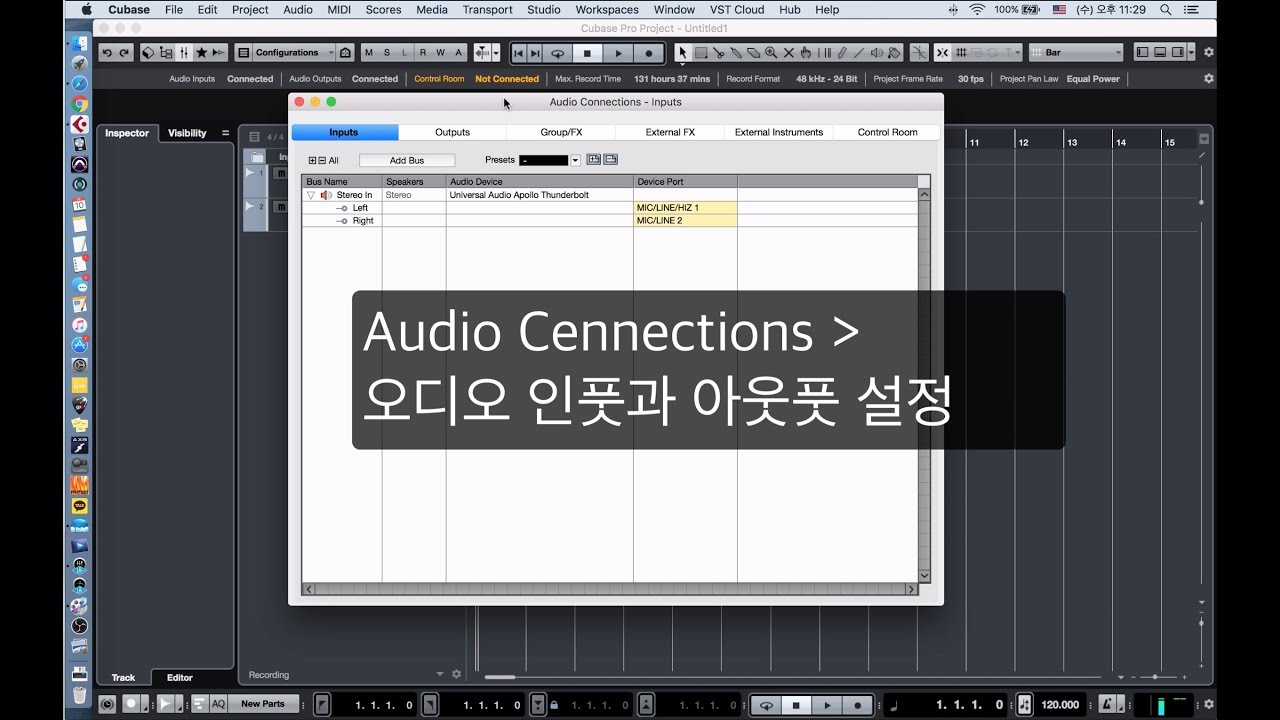Click Record button in top transport toolbar
1280x720 pixels.
click(649, 53)
